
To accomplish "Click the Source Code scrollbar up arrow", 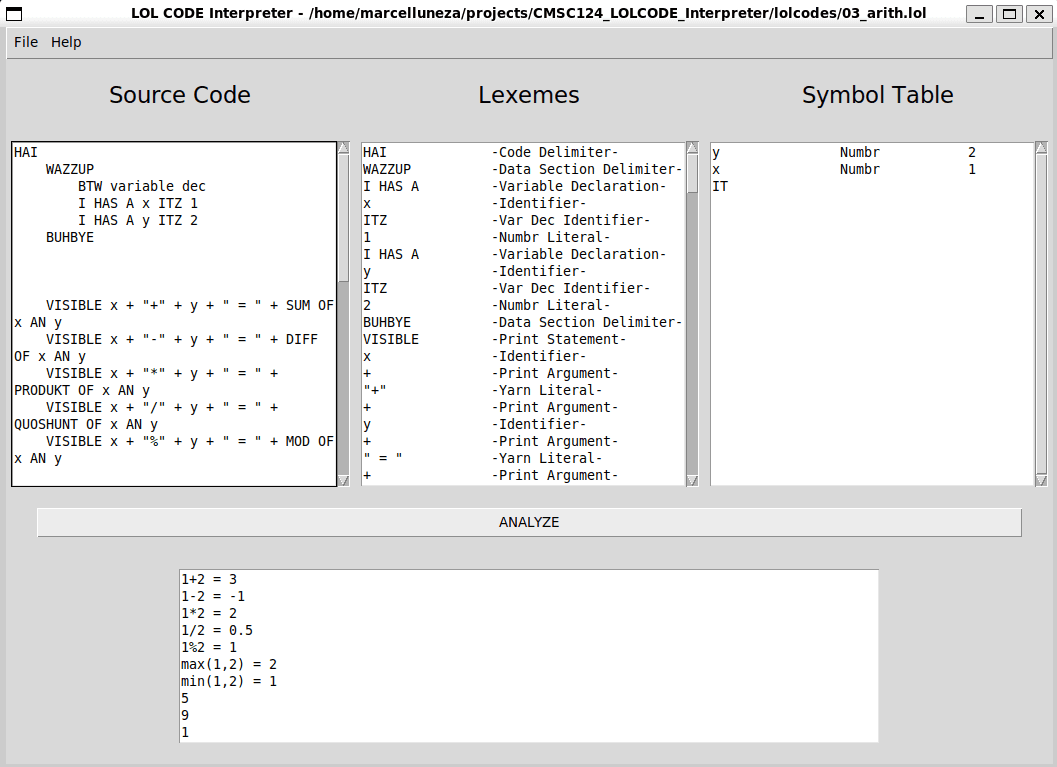I will 344,148.
